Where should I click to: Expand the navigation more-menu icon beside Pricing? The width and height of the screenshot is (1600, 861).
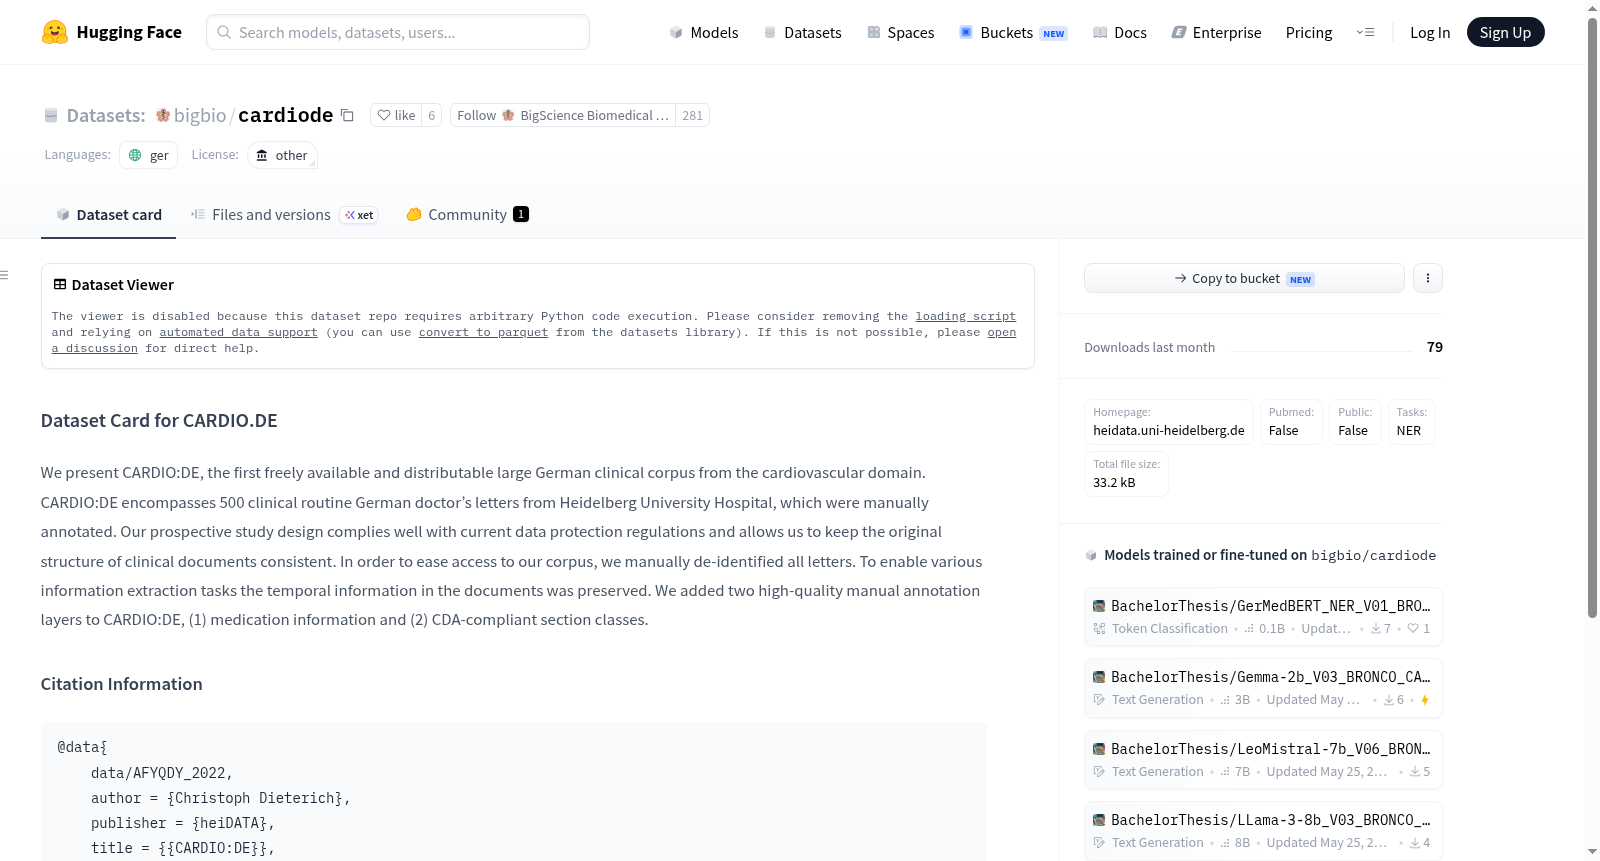(x=1365, y=32)
